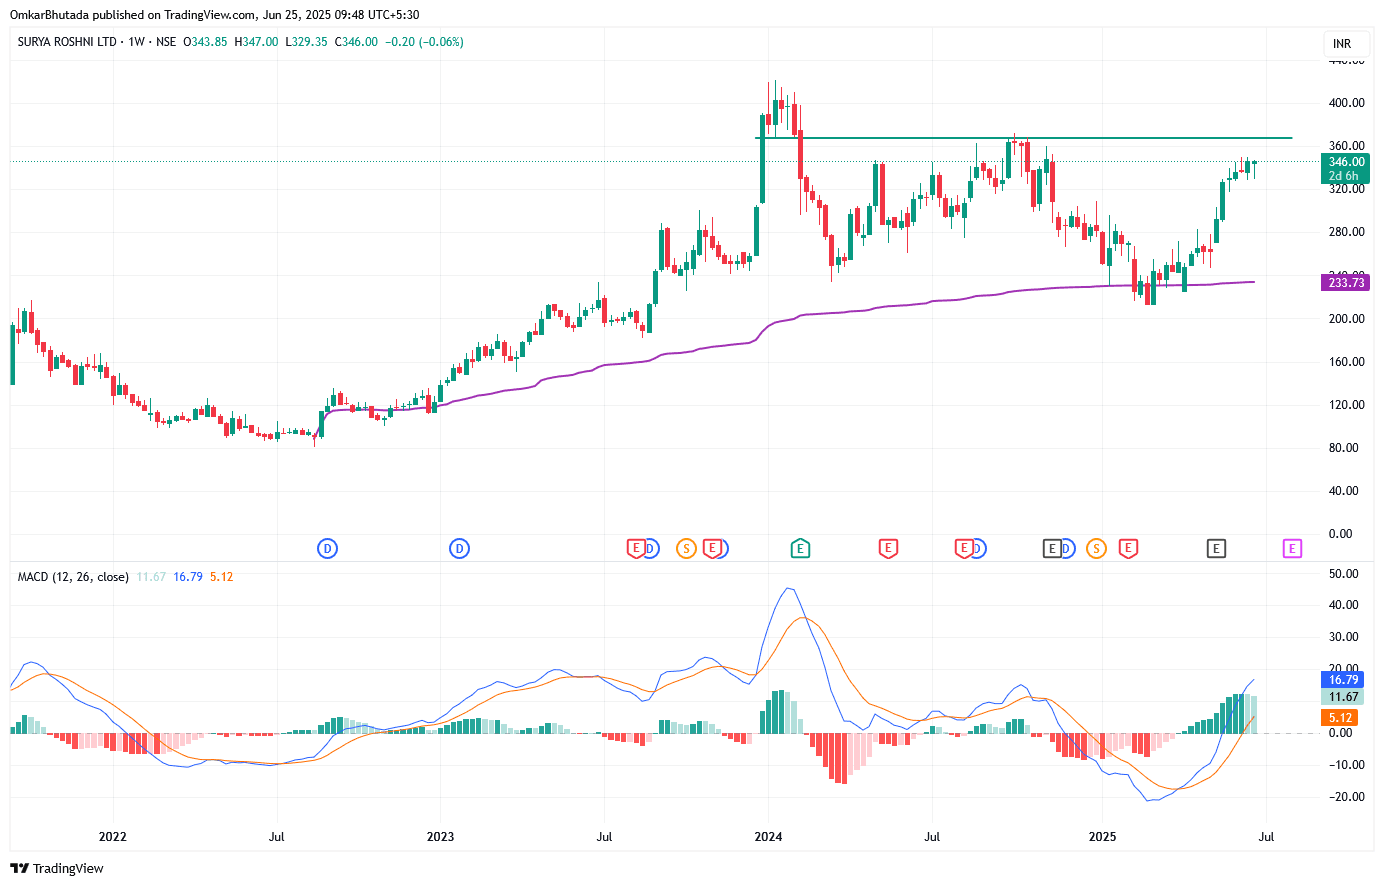Click the 30.00 label on MACD axis
The image size is (1384, 886).
[x=1343, y=637]
